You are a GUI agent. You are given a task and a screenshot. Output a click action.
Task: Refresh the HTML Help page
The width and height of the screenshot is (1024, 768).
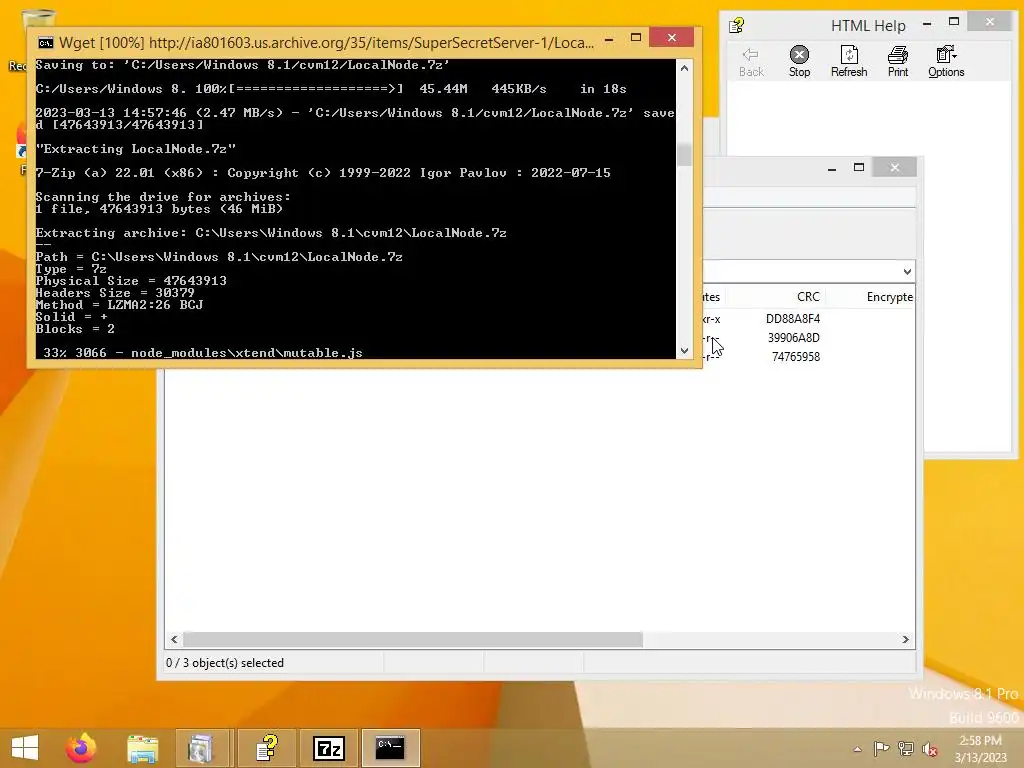(x=849, y=62)
